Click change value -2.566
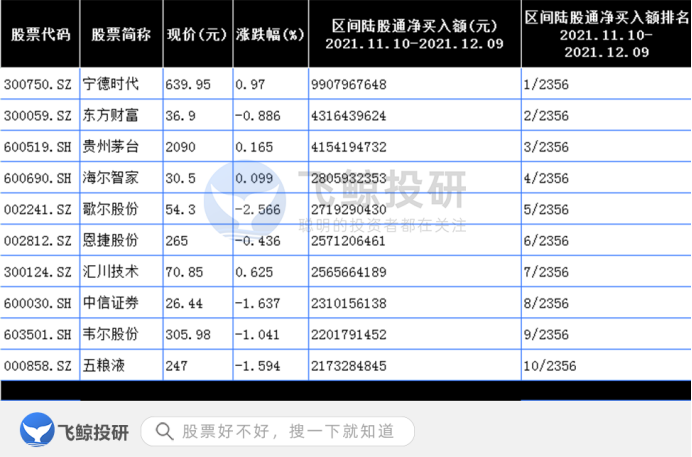 click(258, 209)
